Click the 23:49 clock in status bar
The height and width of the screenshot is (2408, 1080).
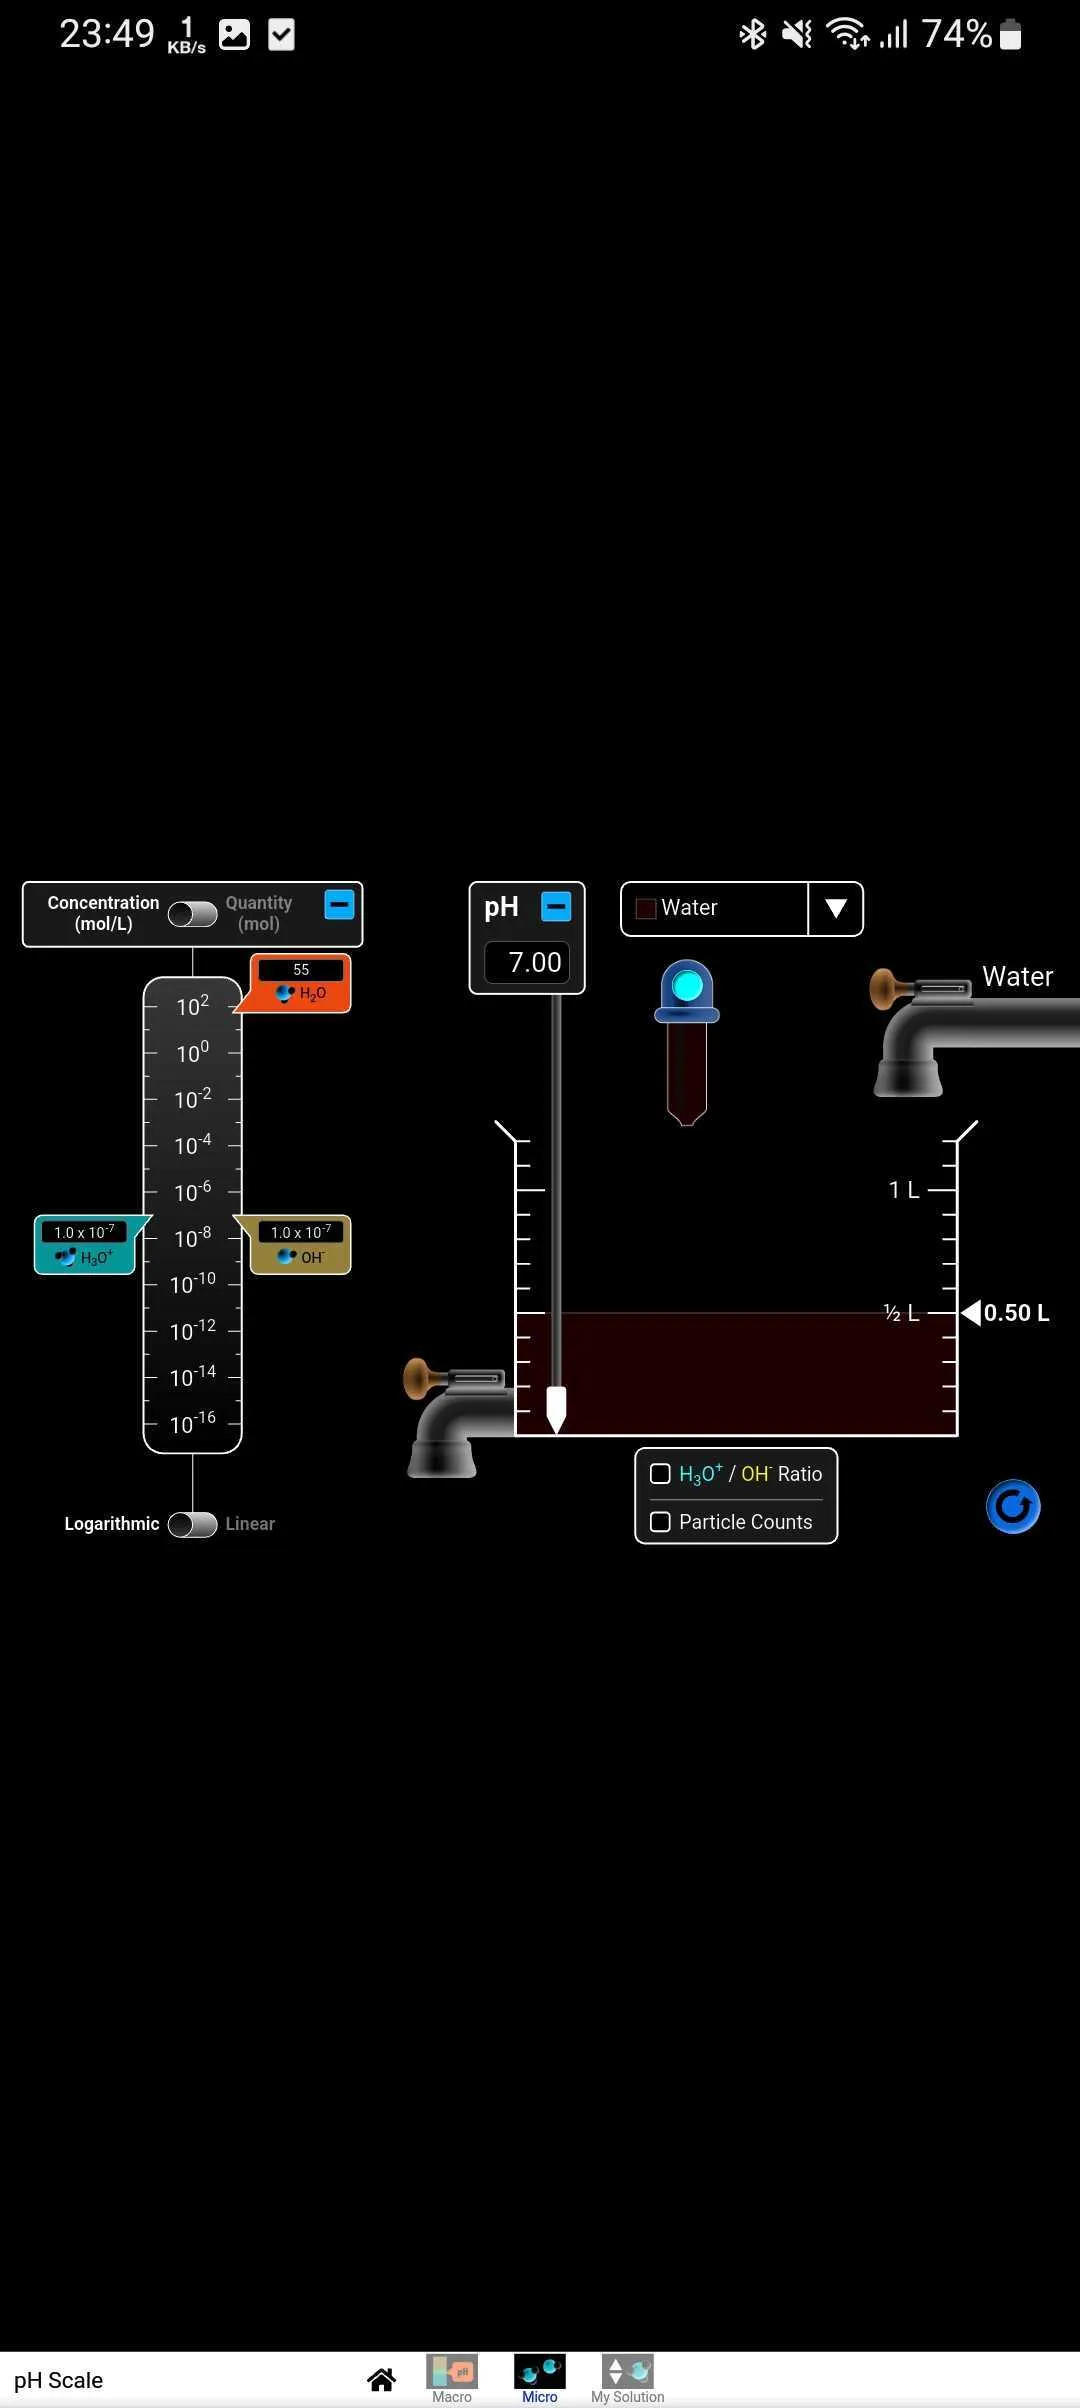(107, 35)
